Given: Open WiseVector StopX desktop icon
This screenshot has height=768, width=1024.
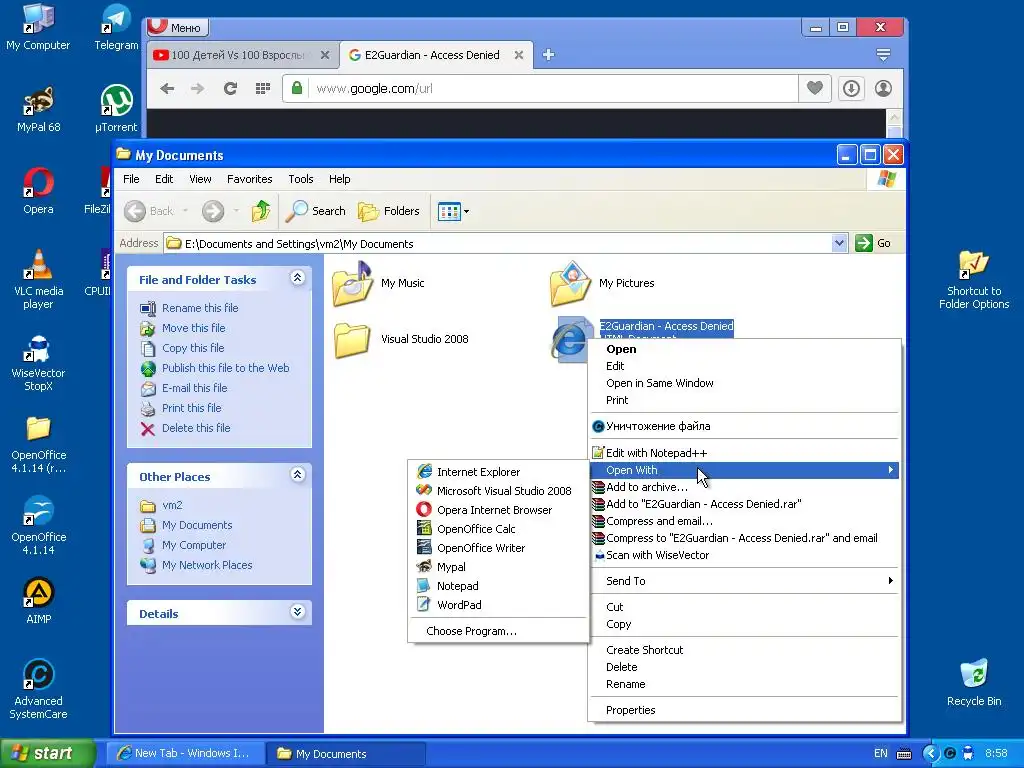Looking at the screenshot, I should [38, 362].
